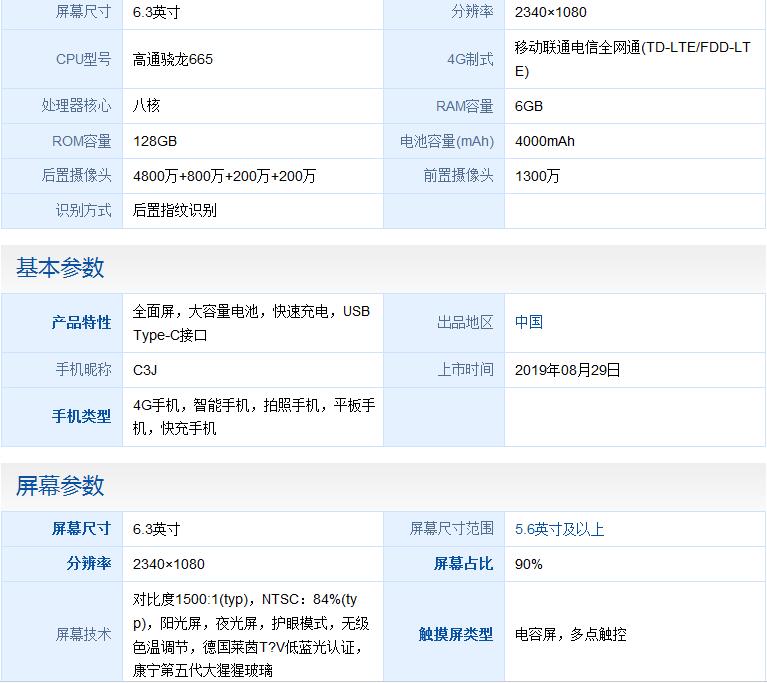Click the 高通骁龙665 CPU model value
This screenshot has width=767, height=683.
pos(173,59)
